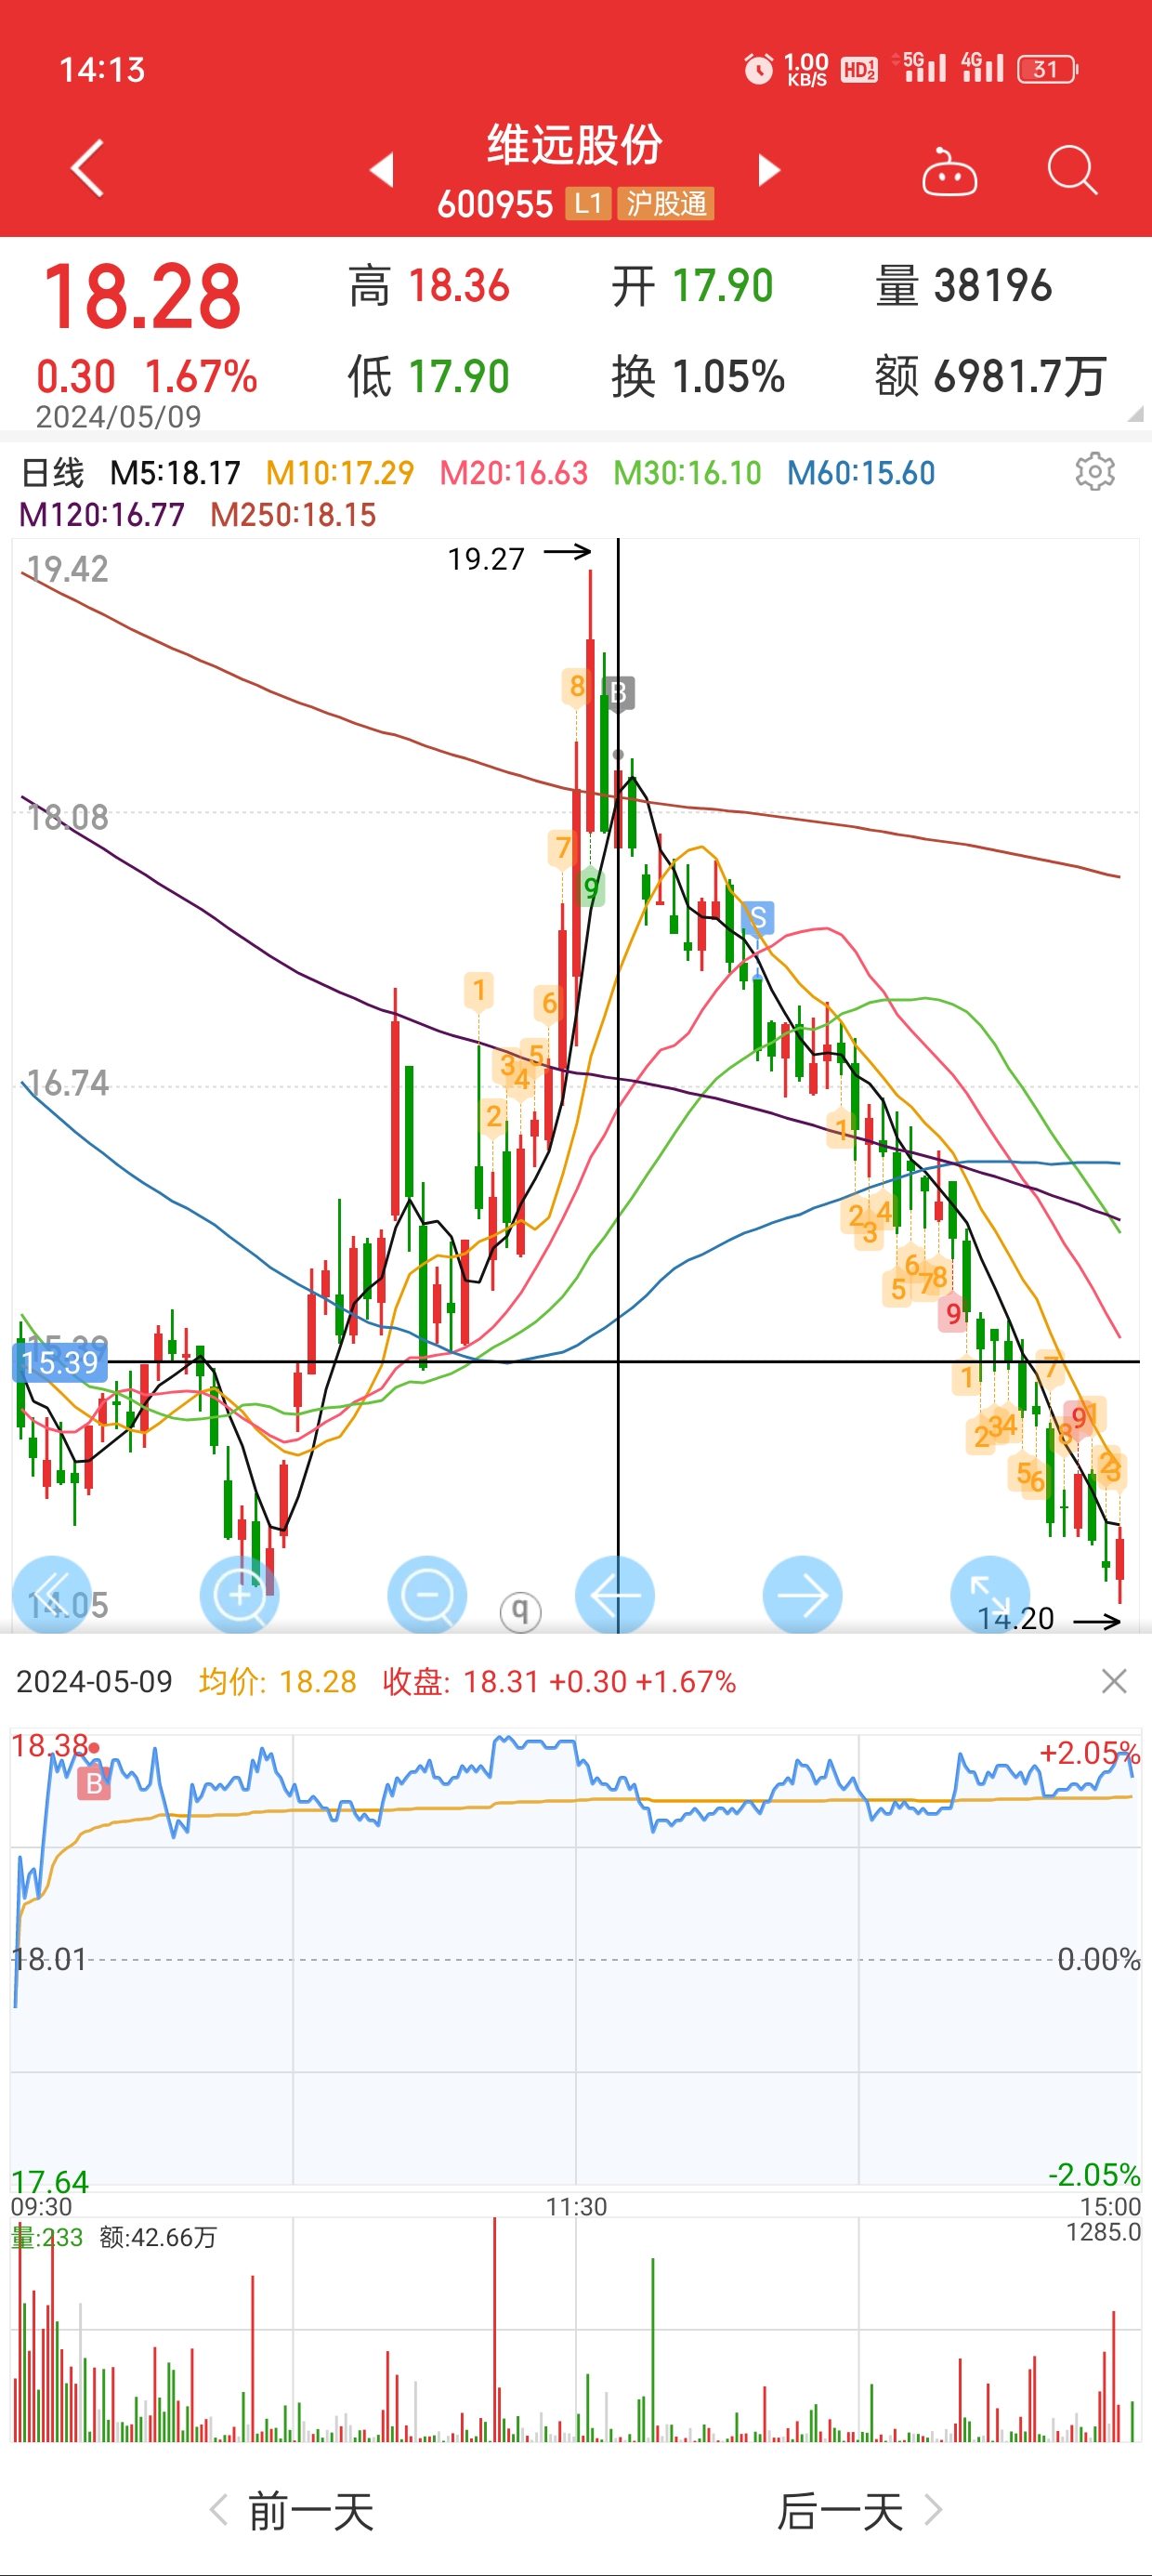The image size is (1152, 2576).
Task: Open chart settings gear icon
Action: 1095,471
